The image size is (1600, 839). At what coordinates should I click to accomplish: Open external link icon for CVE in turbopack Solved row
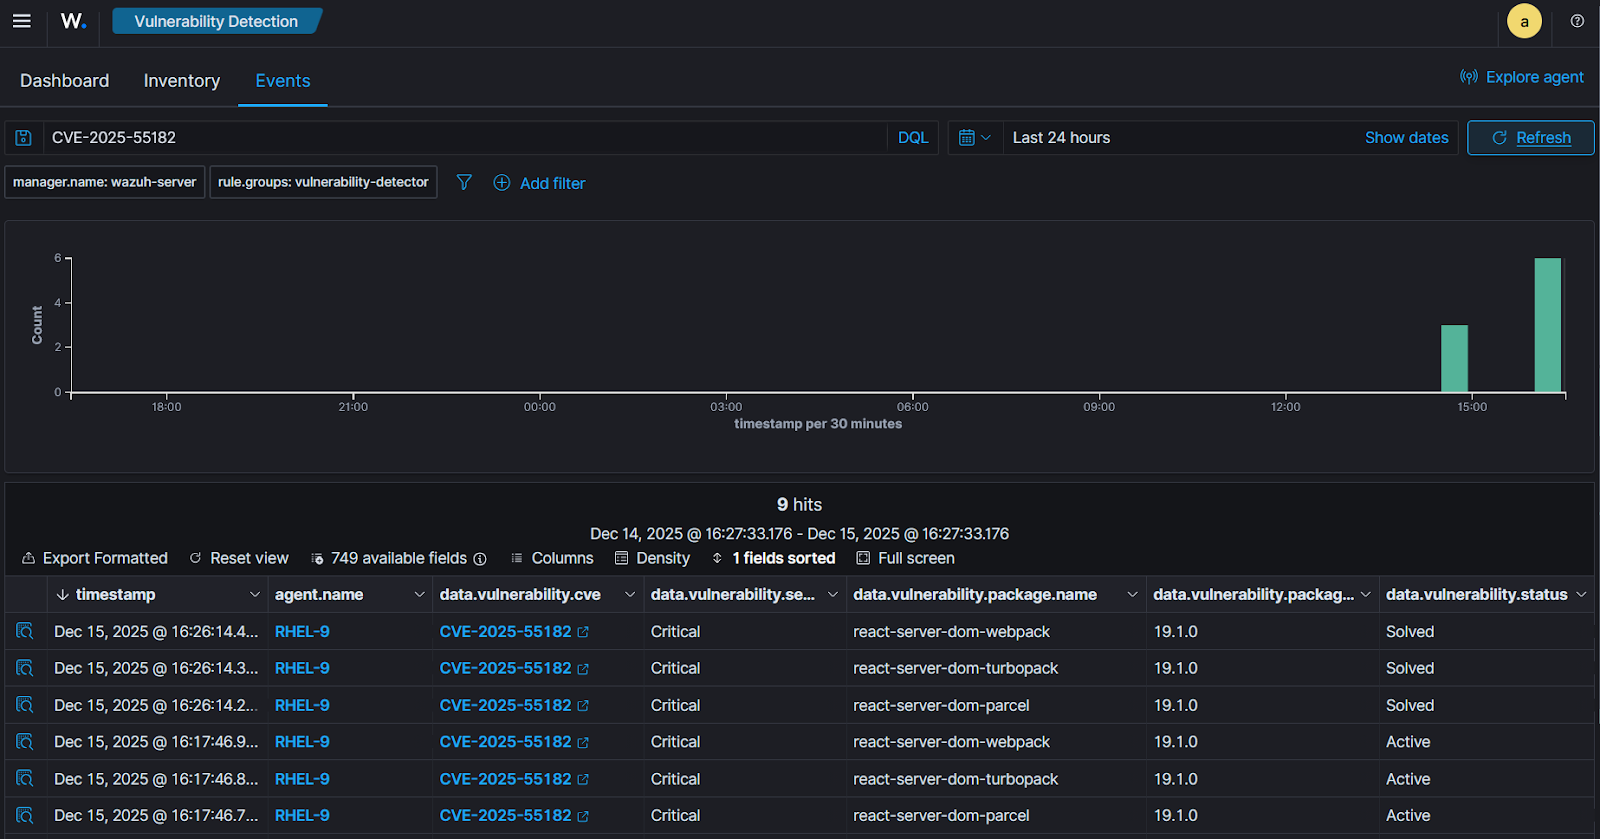click(583, 669)
